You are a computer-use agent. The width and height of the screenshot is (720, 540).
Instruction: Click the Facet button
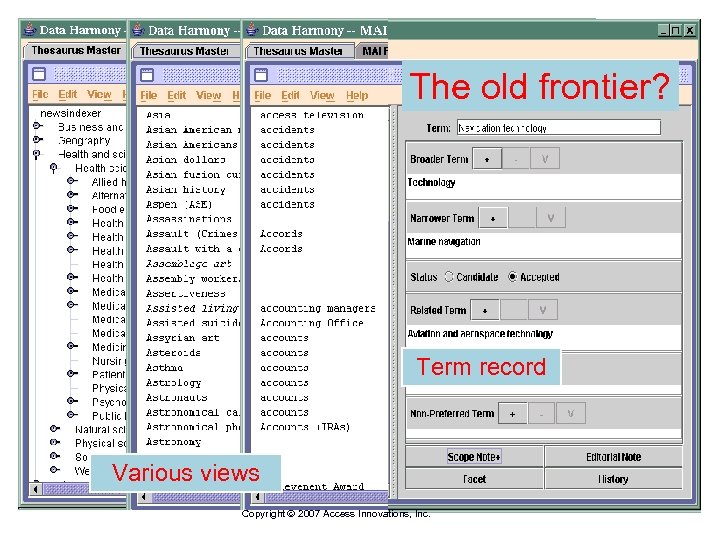(x=474, y=479)
